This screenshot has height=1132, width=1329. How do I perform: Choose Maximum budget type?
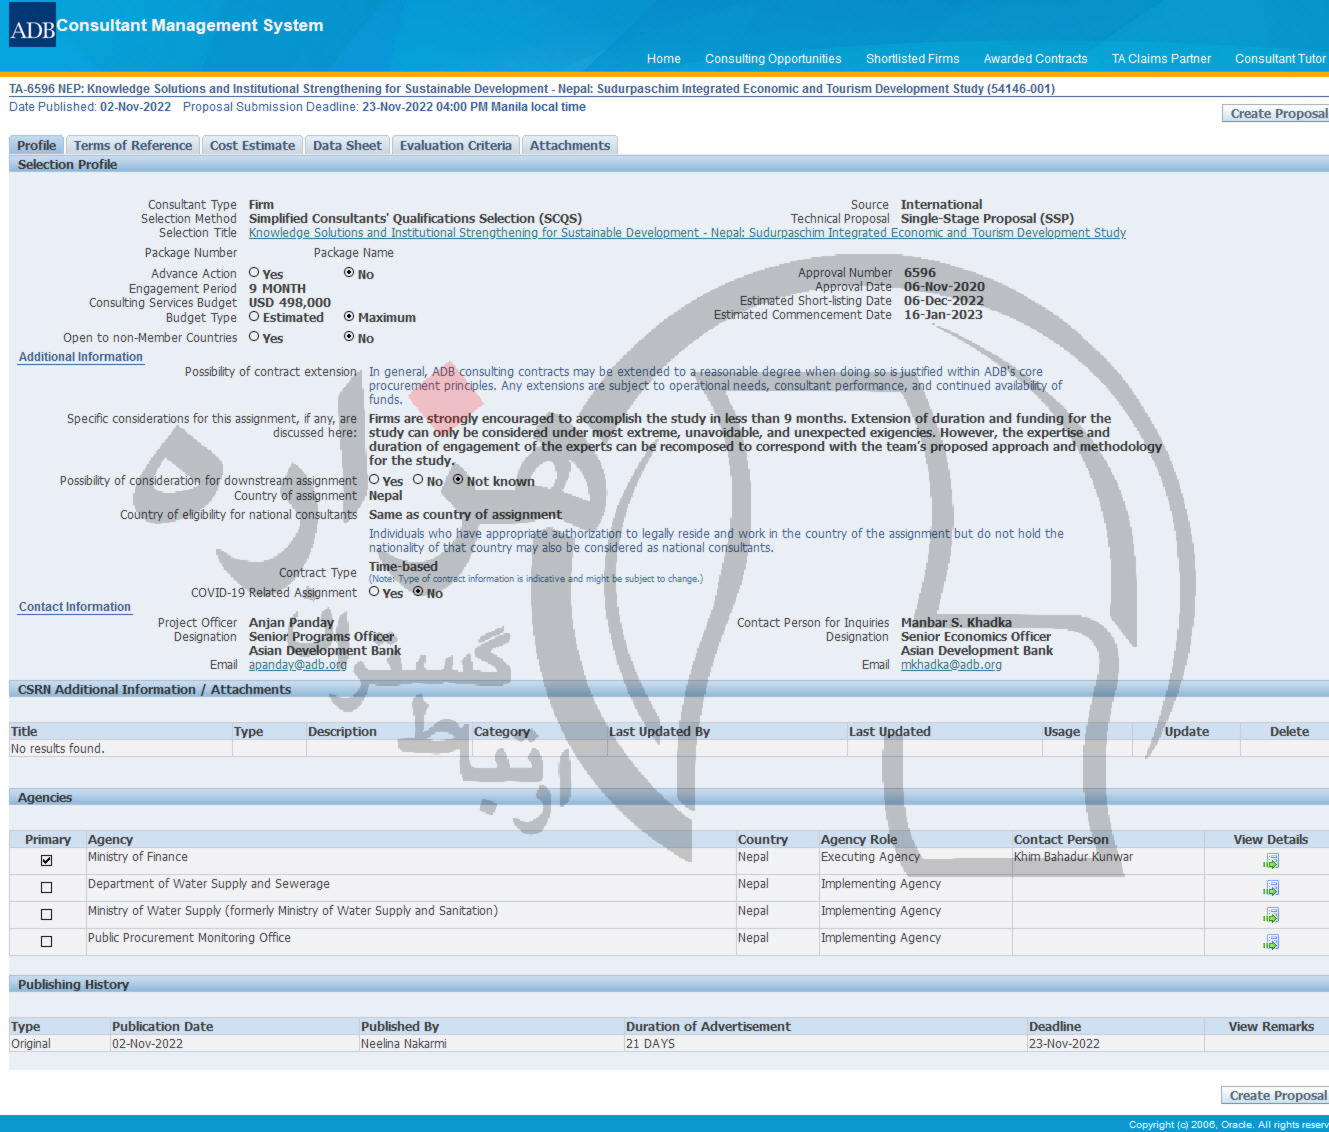(349, 316)
